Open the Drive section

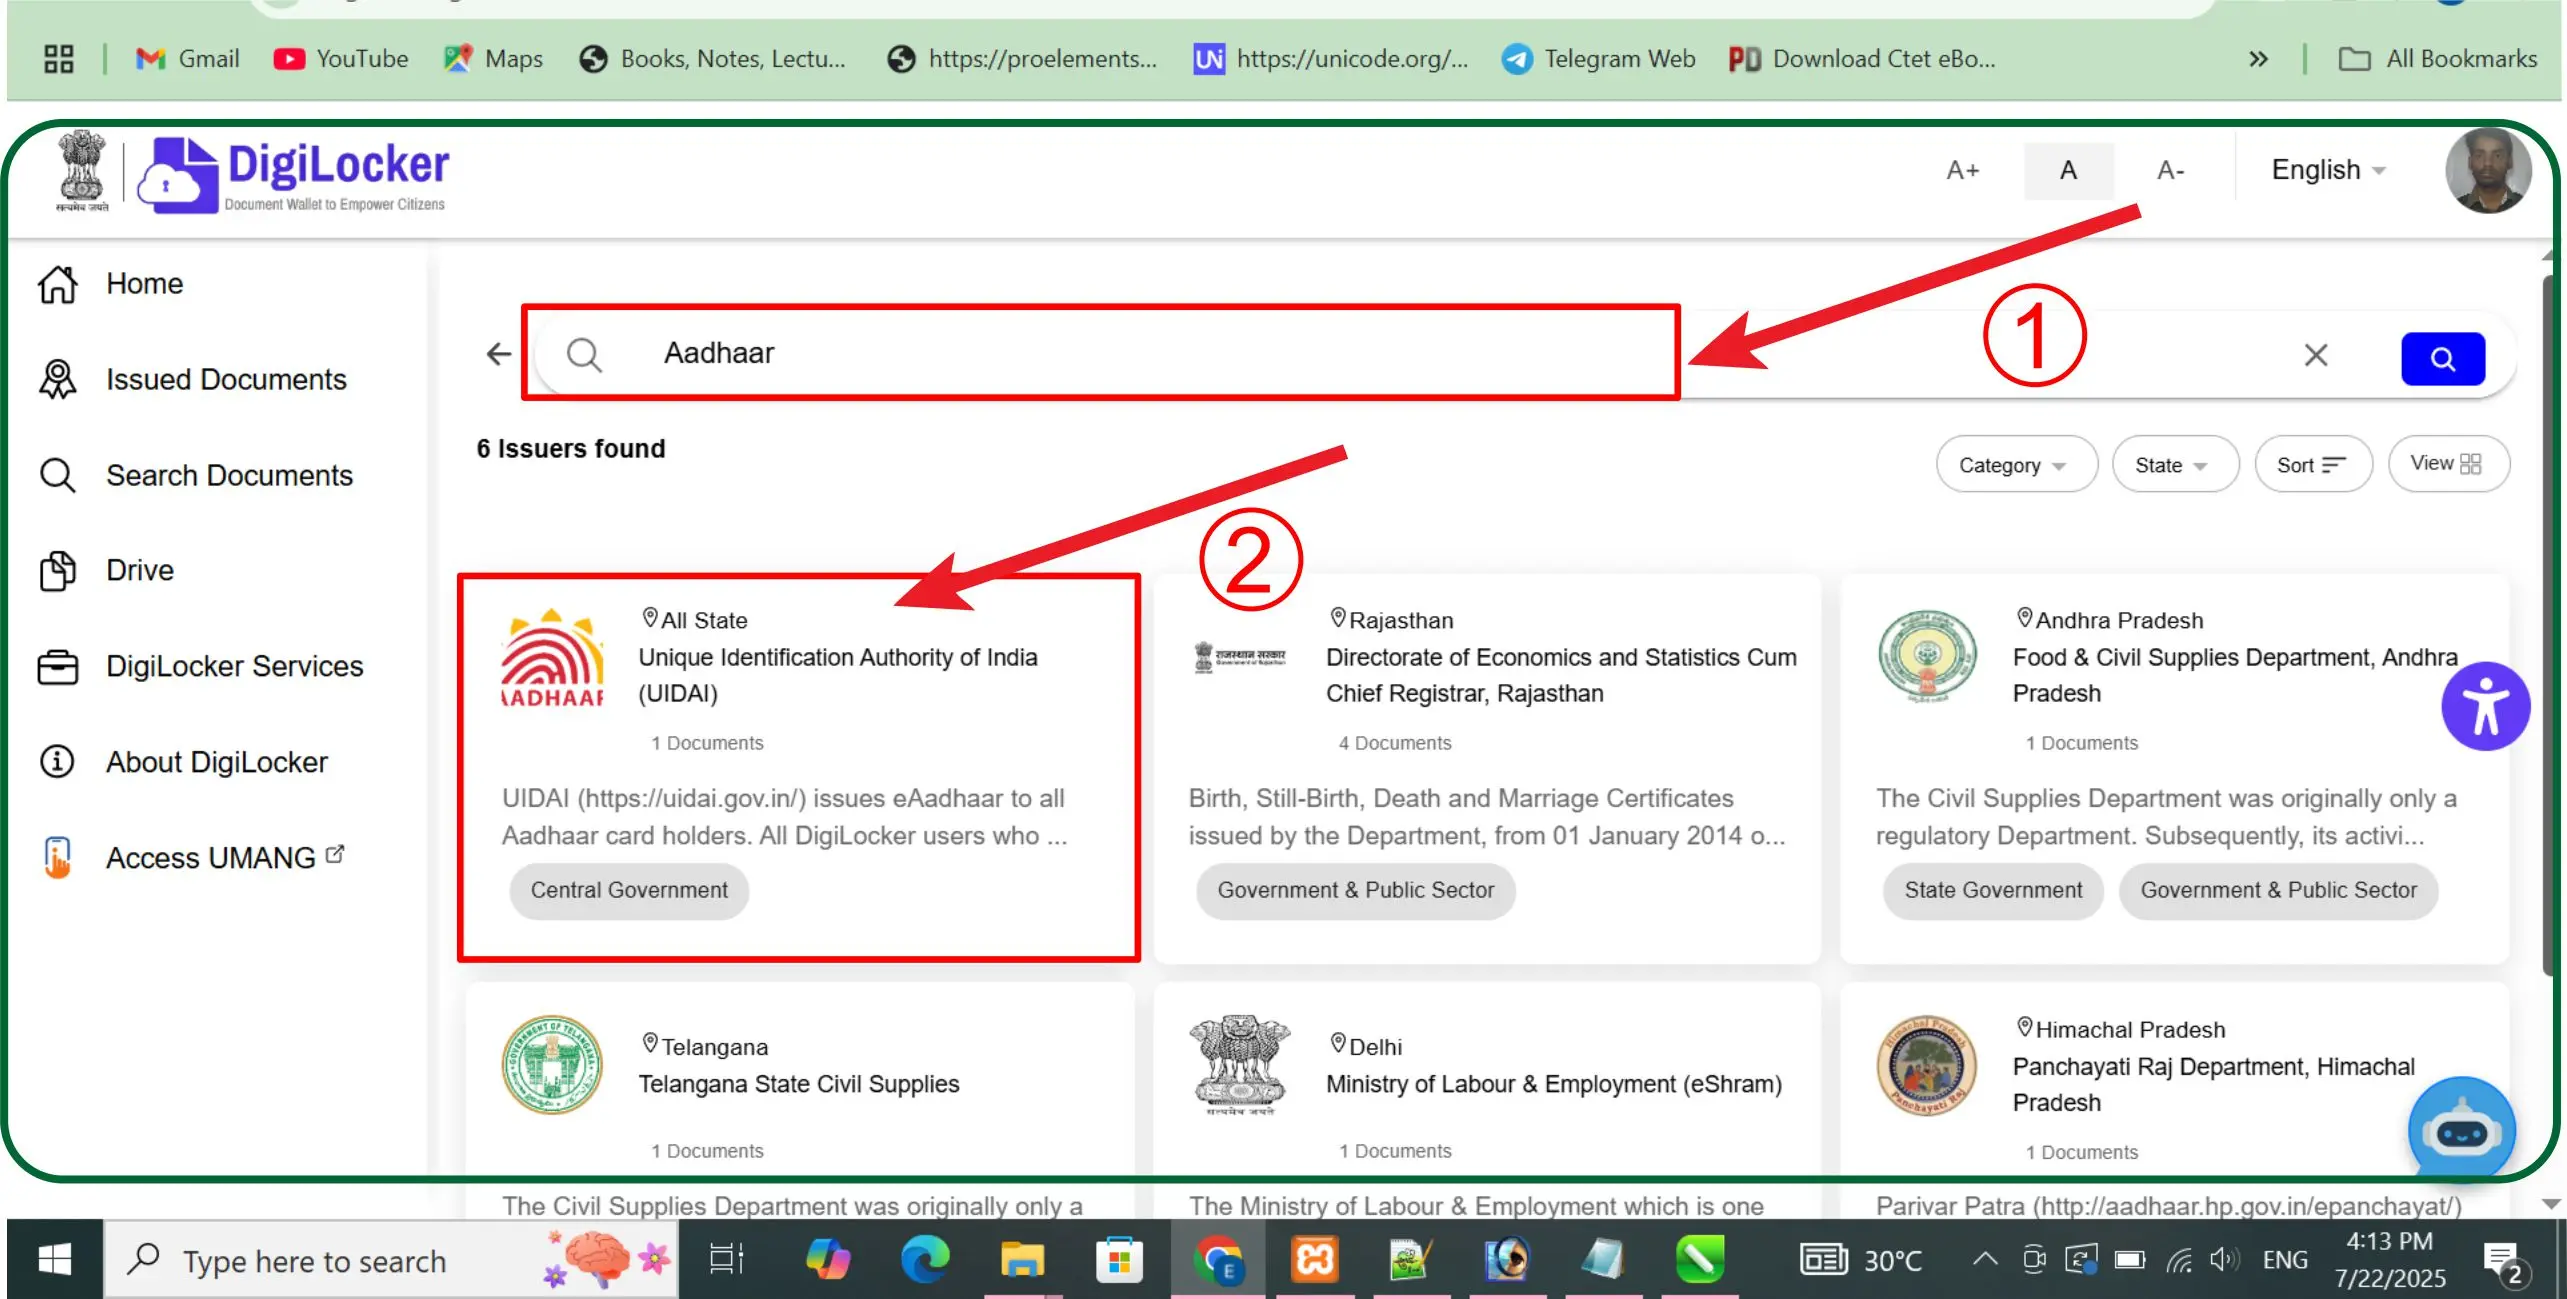pyautogui.click(x=106, y=570)
